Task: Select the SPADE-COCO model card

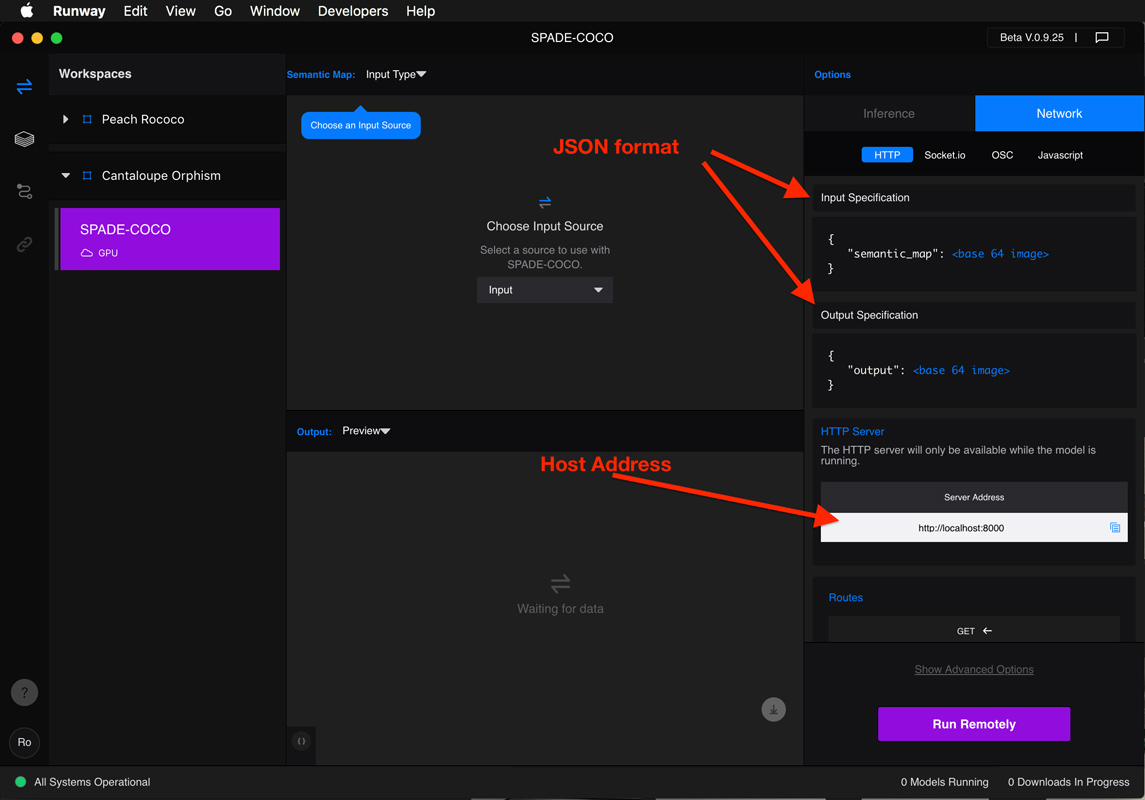Action: (x=169, y=239)
